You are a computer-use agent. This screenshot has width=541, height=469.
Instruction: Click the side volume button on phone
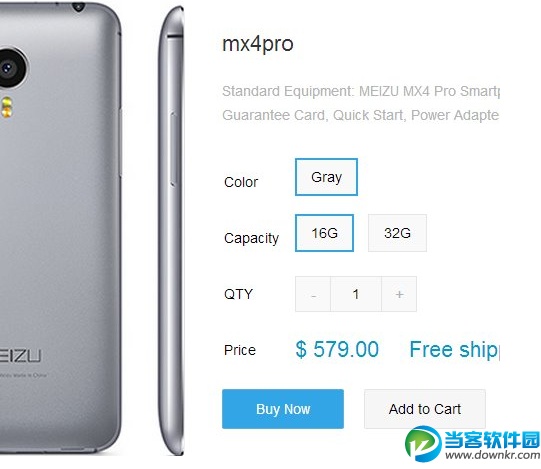tap(174, 149)
